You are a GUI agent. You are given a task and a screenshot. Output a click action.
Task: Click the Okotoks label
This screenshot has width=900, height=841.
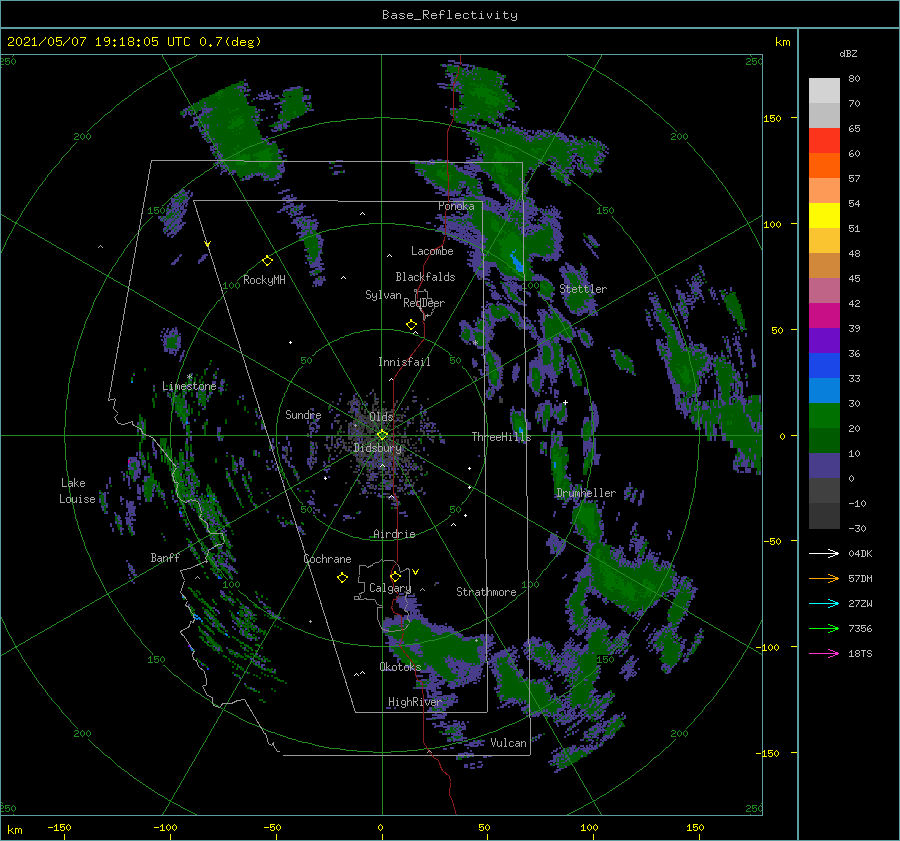[400, 666]
